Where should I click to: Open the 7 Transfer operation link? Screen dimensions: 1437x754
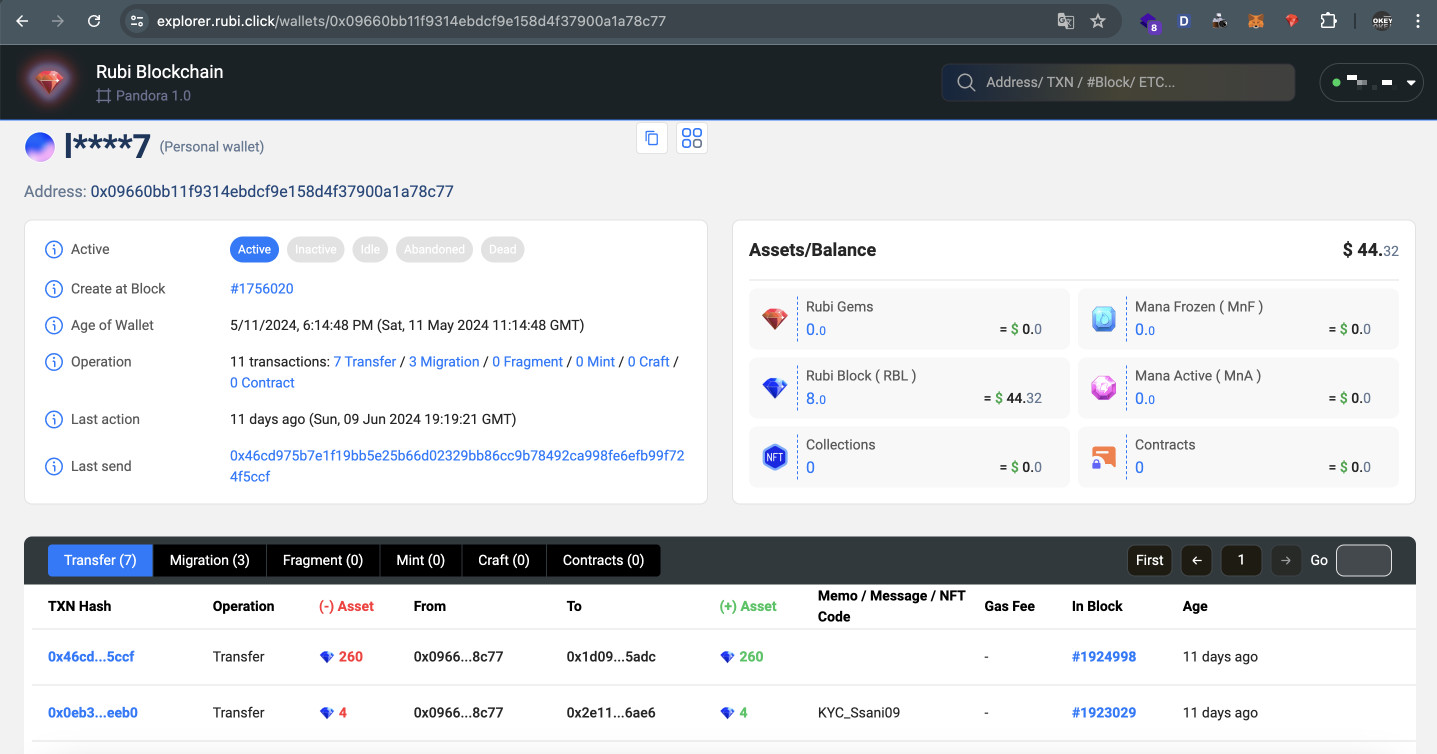[365, 362]
